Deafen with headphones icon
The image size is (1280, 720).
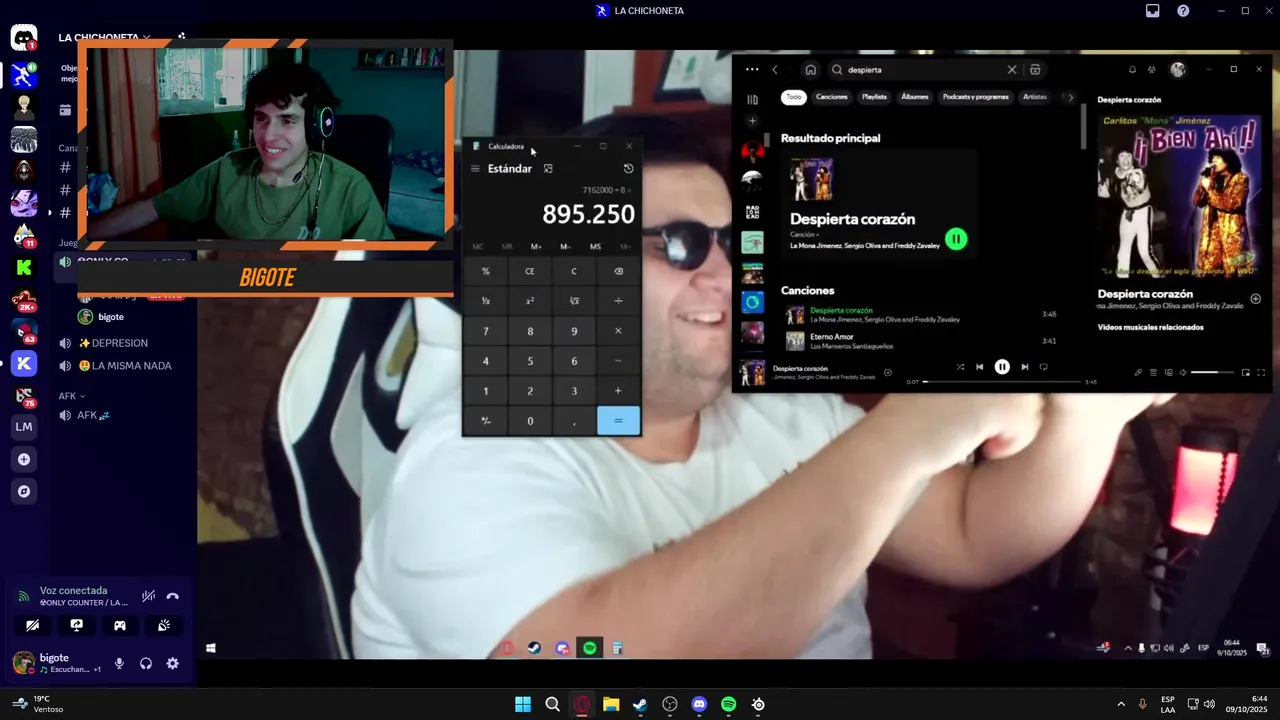(x=146, y=663)
